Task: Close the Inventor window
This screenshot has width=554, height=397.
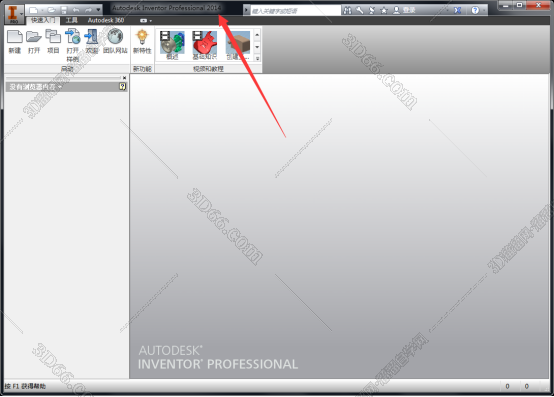Action: pos(538,5)
